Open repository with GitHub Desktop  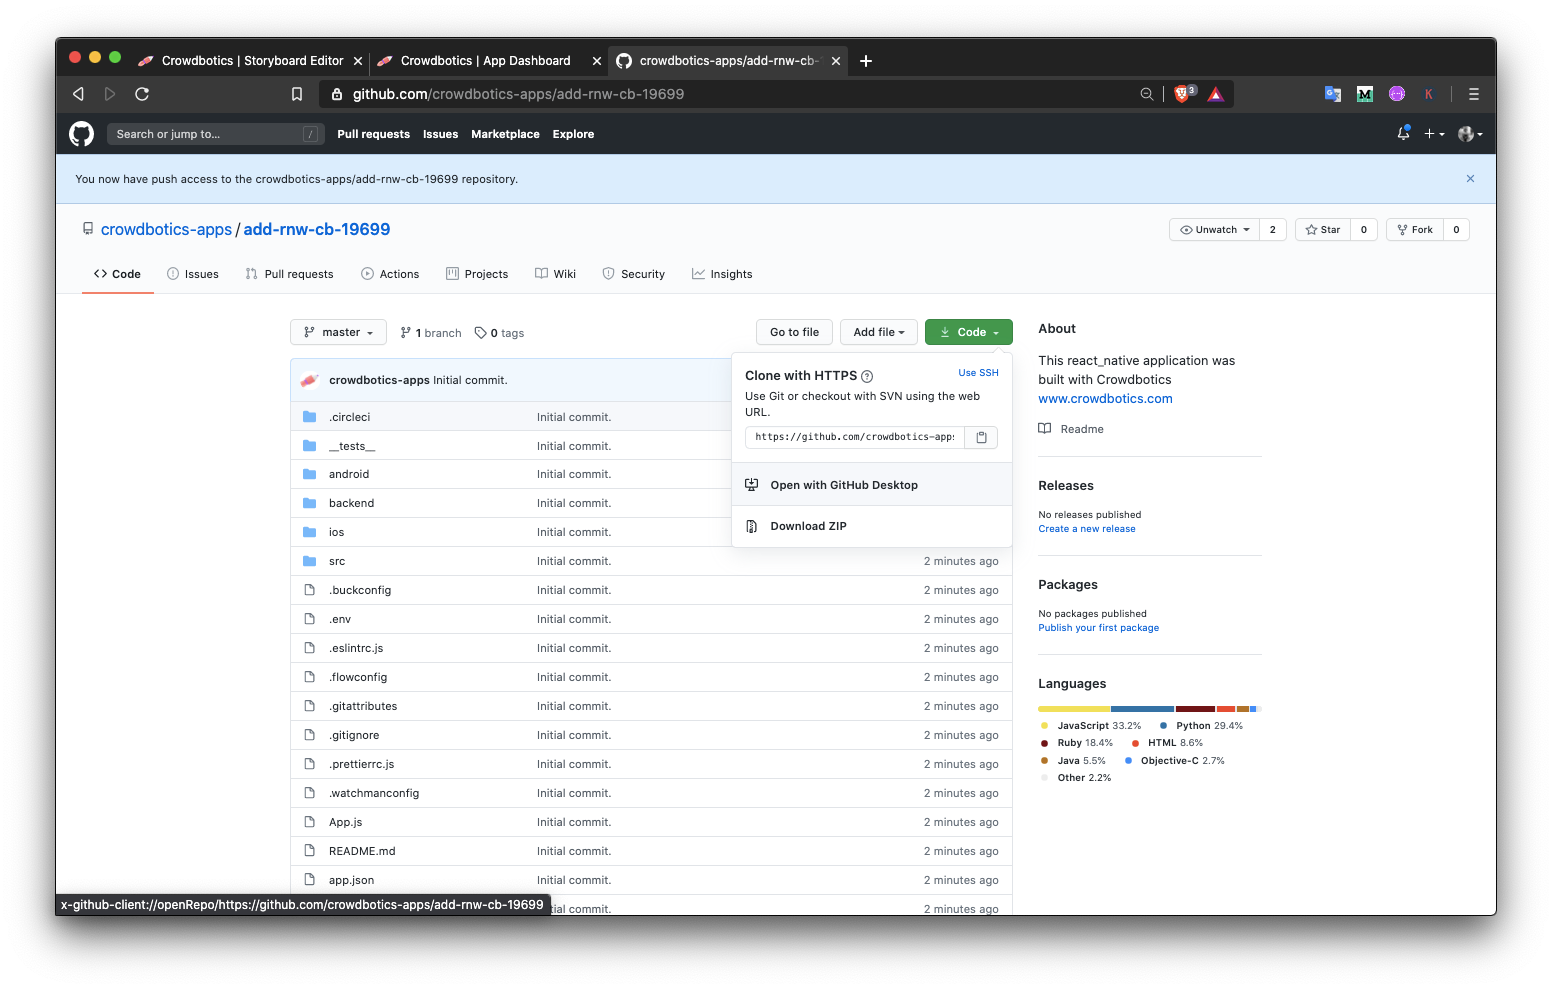[x=843, y=484]
